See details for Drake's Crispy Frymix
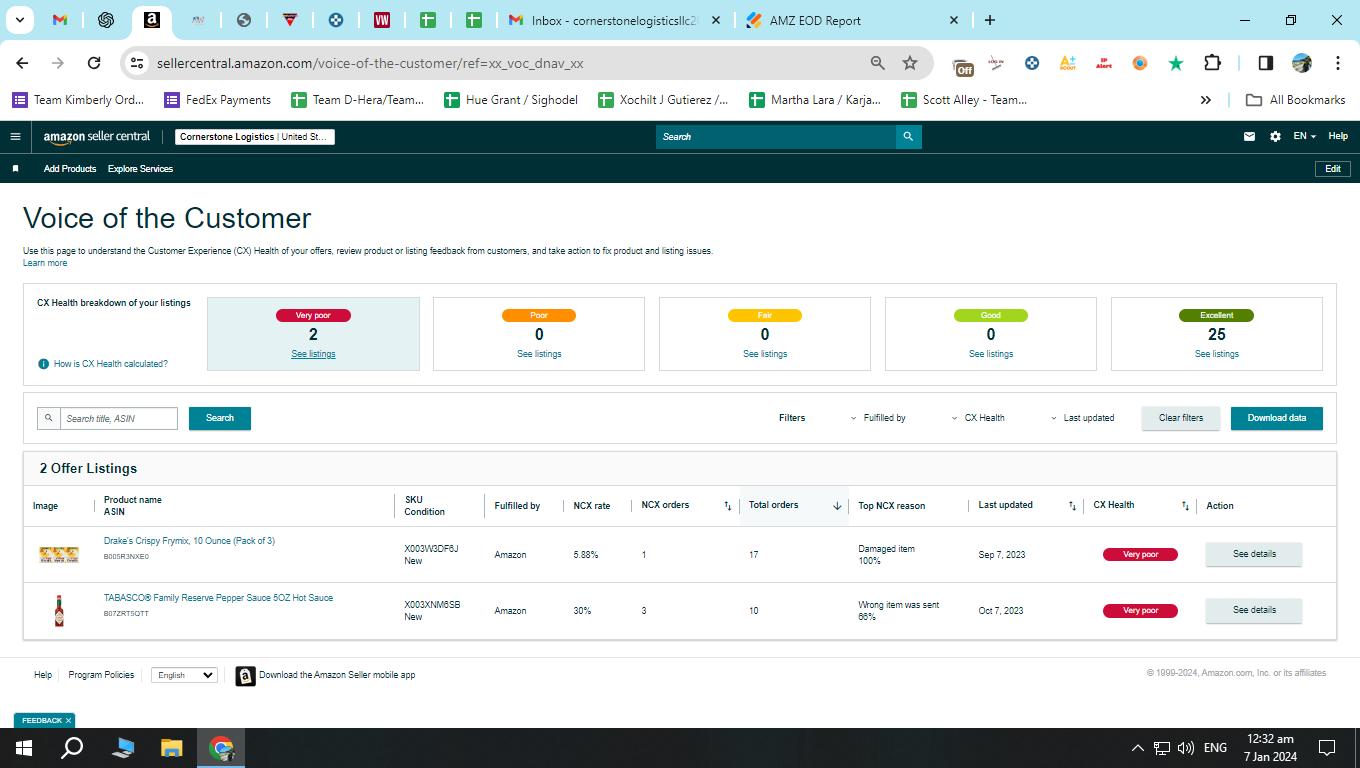 point(1254,554)
